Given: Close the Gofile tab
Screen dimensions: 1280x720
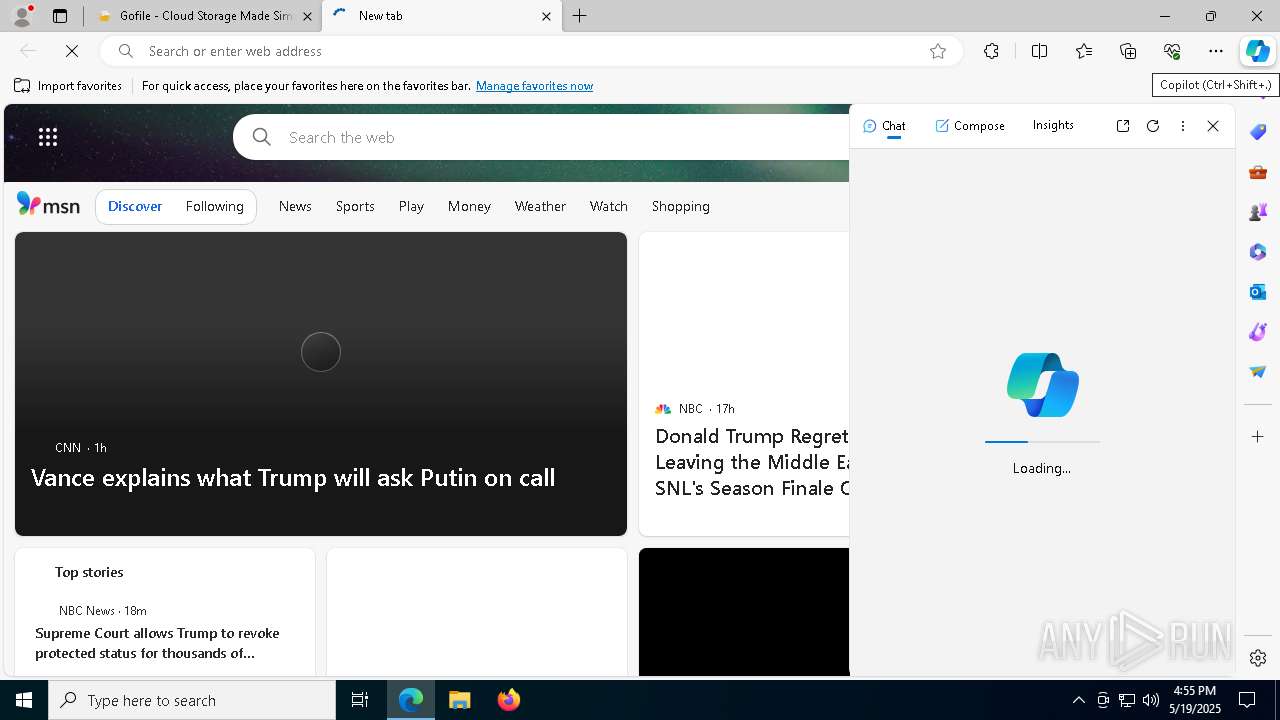Looking at the screenshot, I should pos(307,16).
